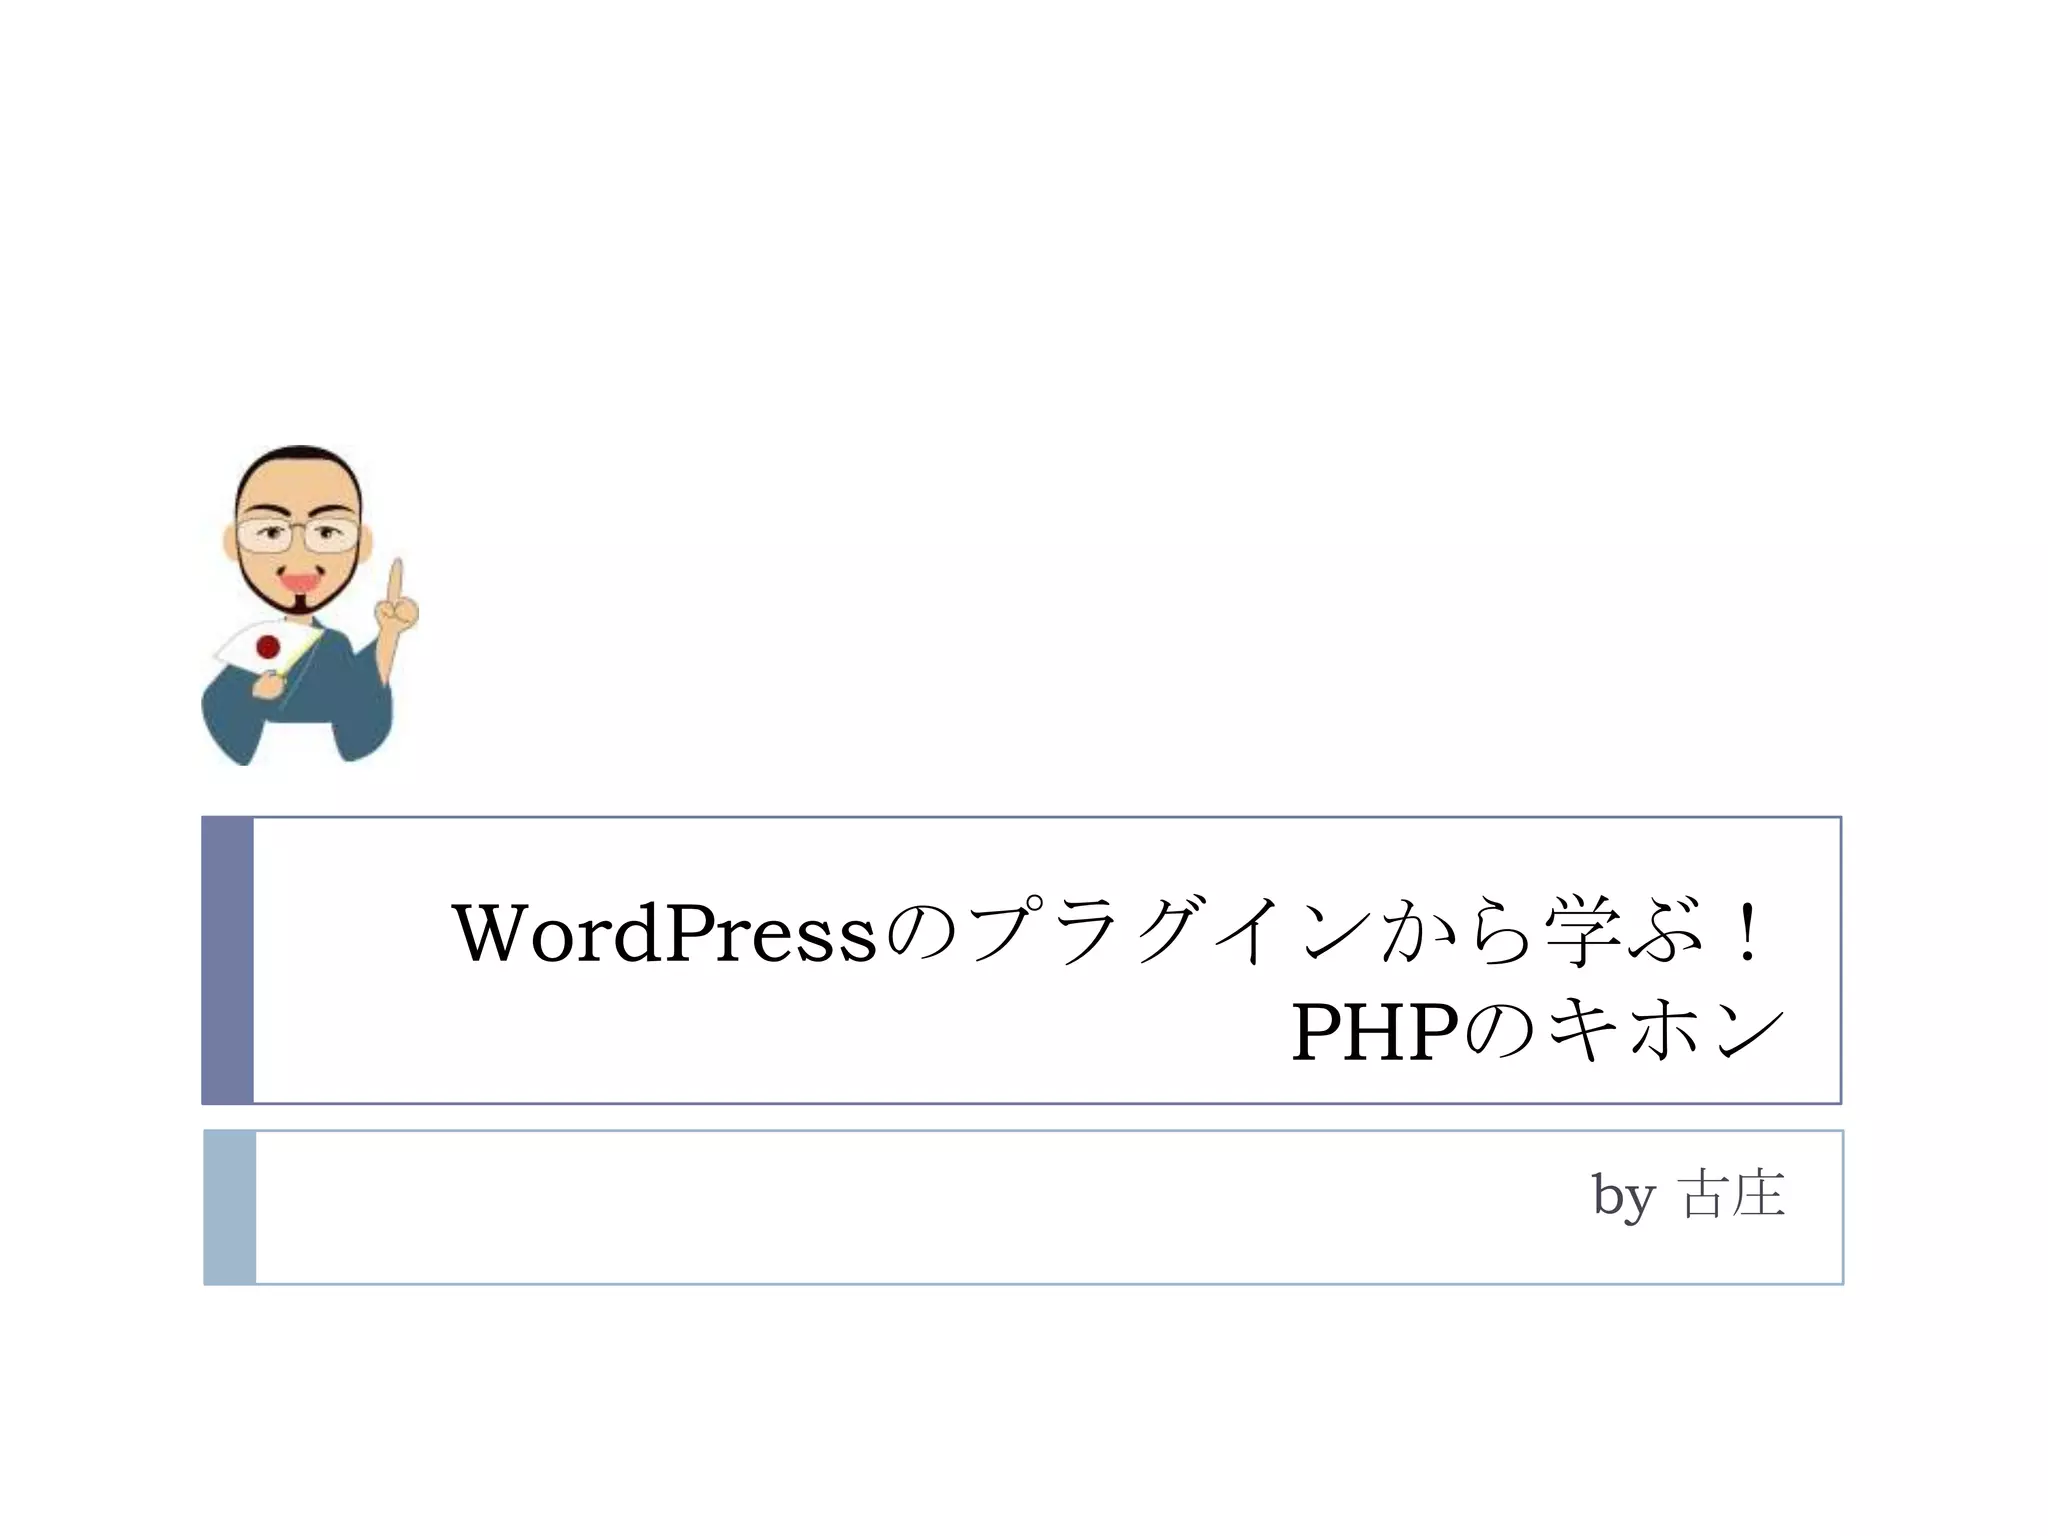Viewport: 2048px width, 1536px height.
Task: Click the cartoon man's face with glasses
Action: click(299, 530)
